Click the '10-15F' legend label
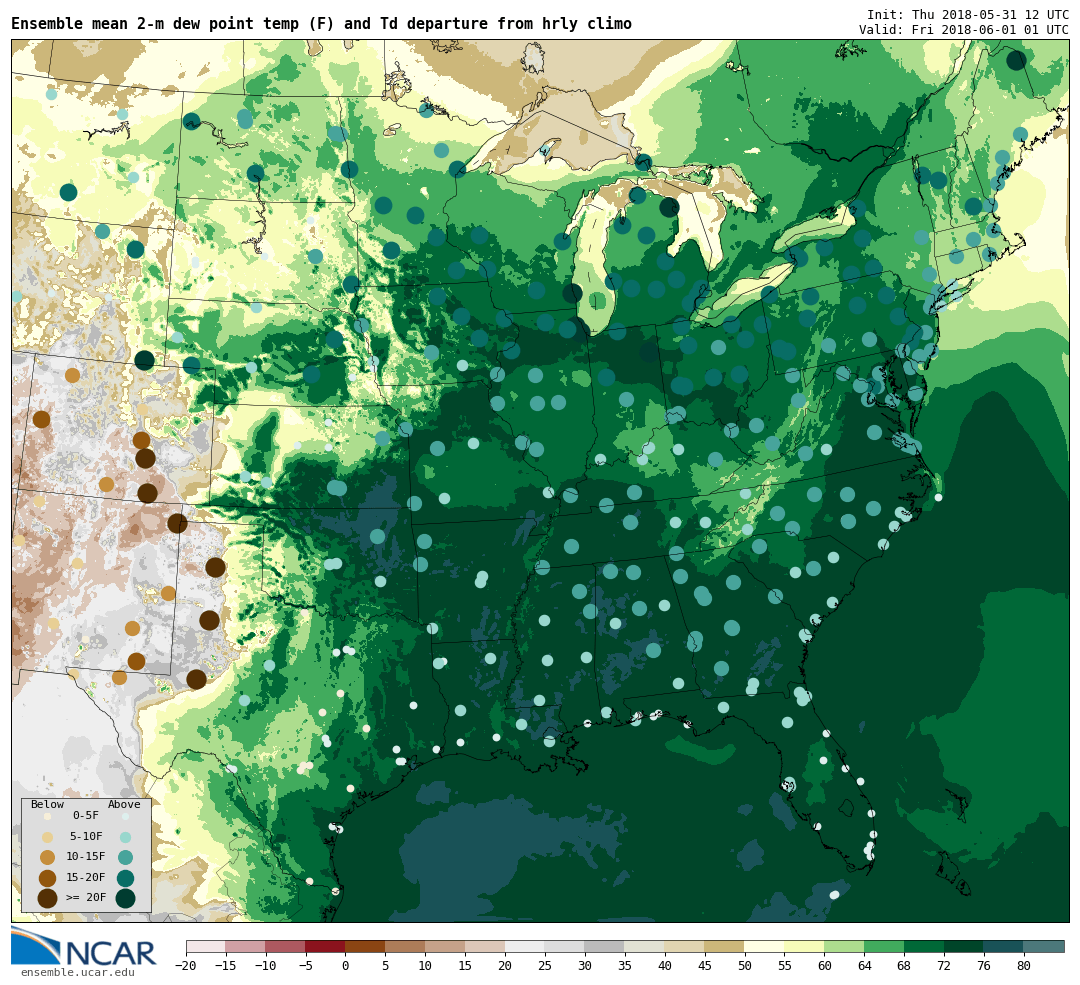Image resolution: width=1080 pixels, height=985 pixels. (x=86, y=857)
